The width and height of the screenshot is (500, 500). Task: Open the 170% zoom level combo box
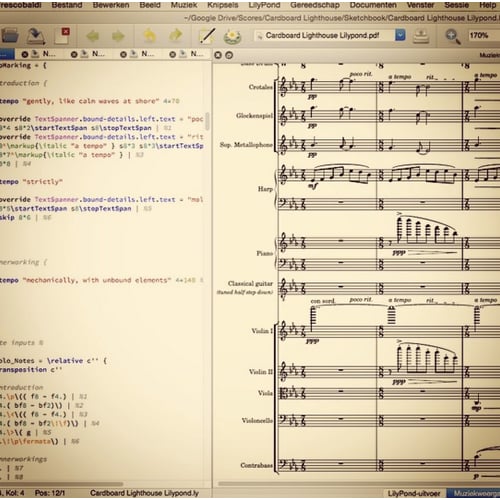483,35
